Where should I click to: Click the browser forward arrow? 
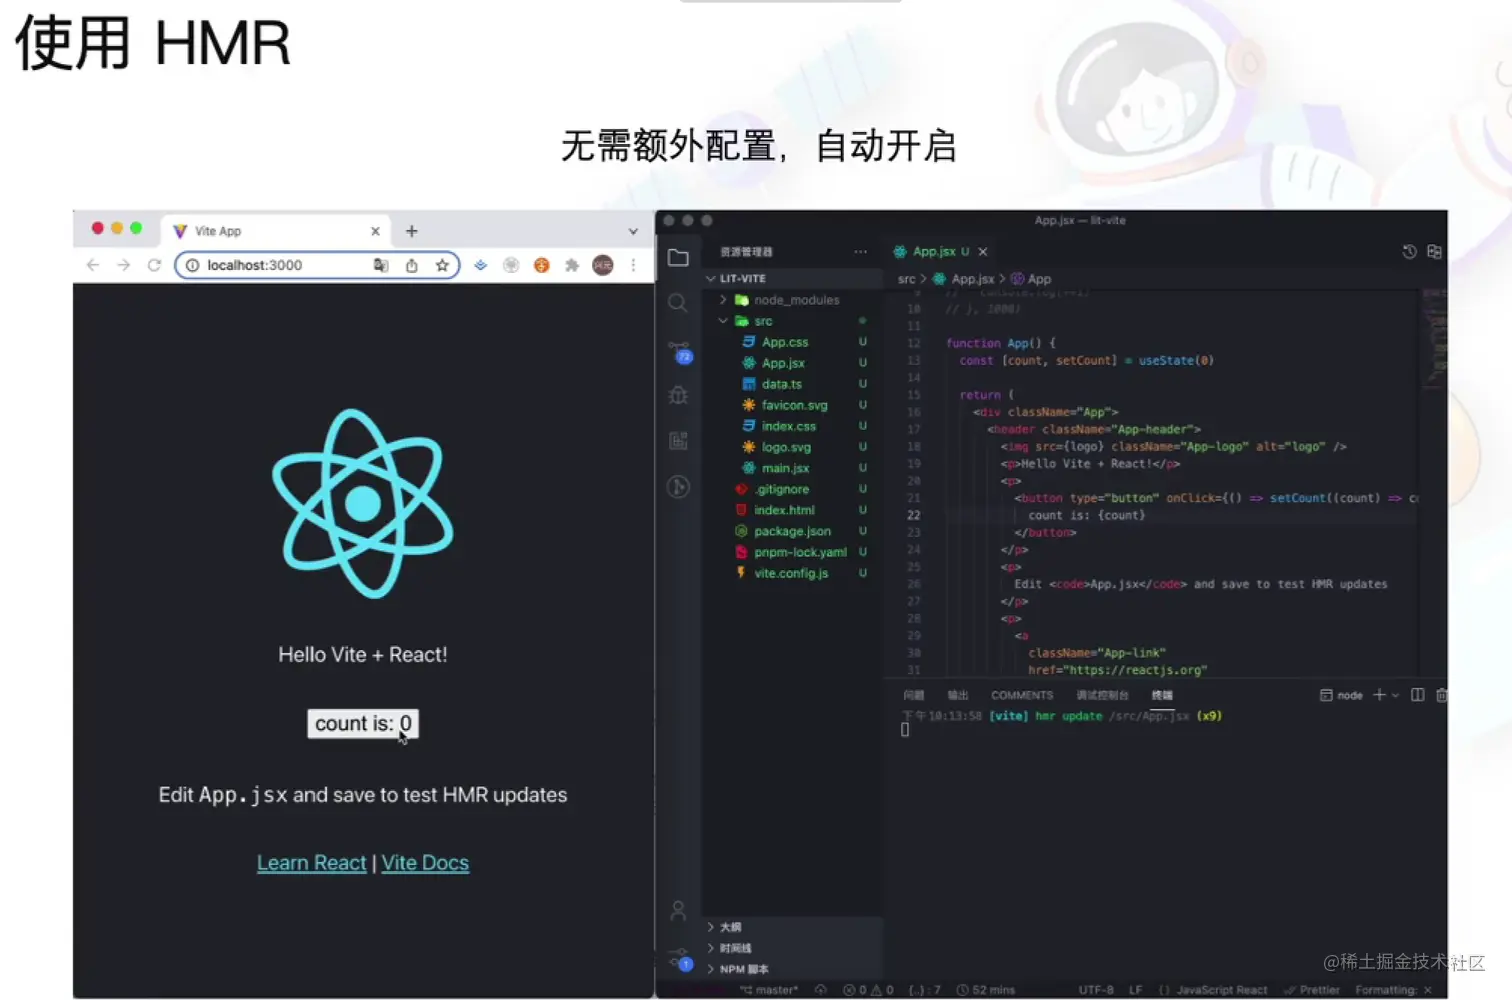(124, 265)
